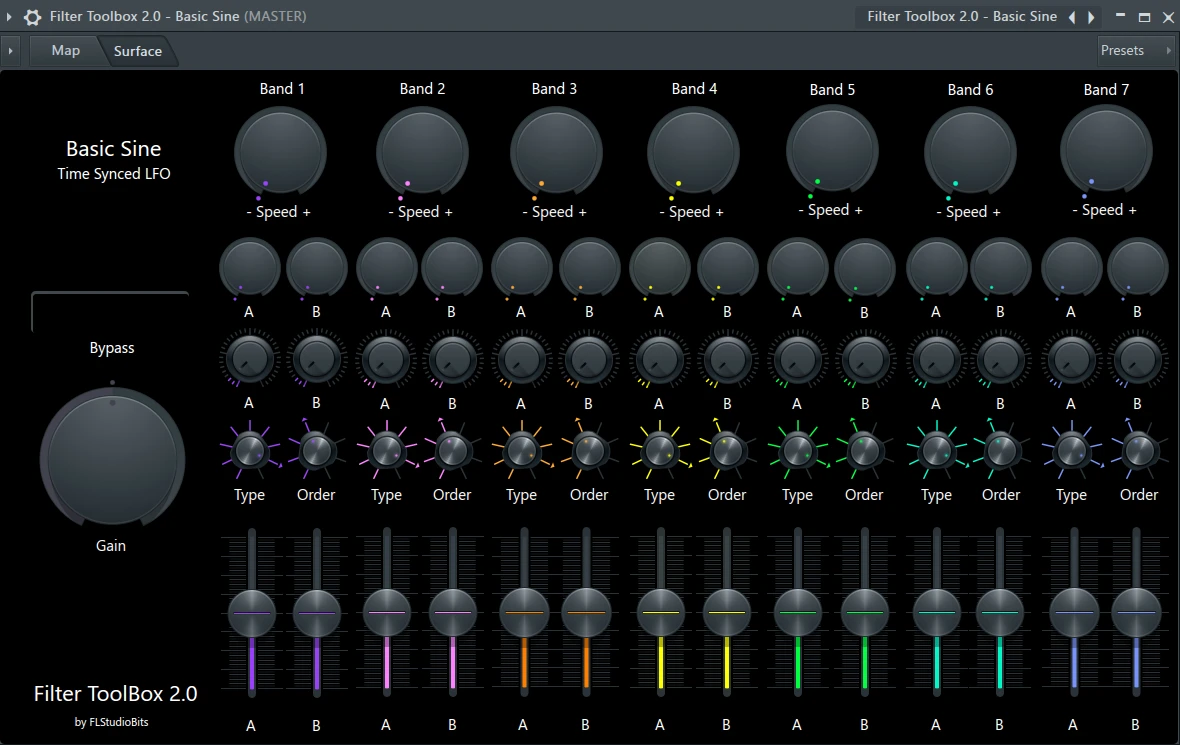Click Band 3 small ringed knob A

[522, 360]
